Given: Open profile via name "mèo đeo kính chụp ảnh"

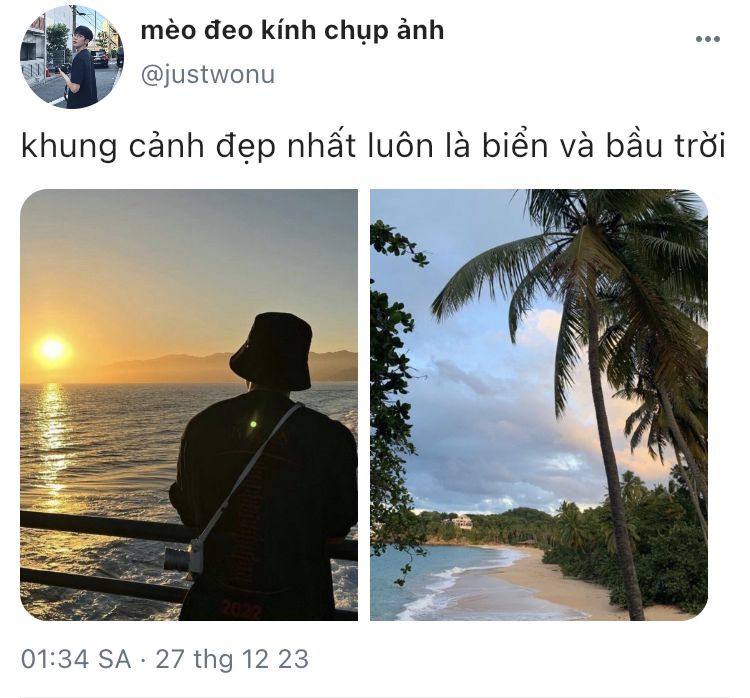Looking at the screenshot, I should click(292, 31).
